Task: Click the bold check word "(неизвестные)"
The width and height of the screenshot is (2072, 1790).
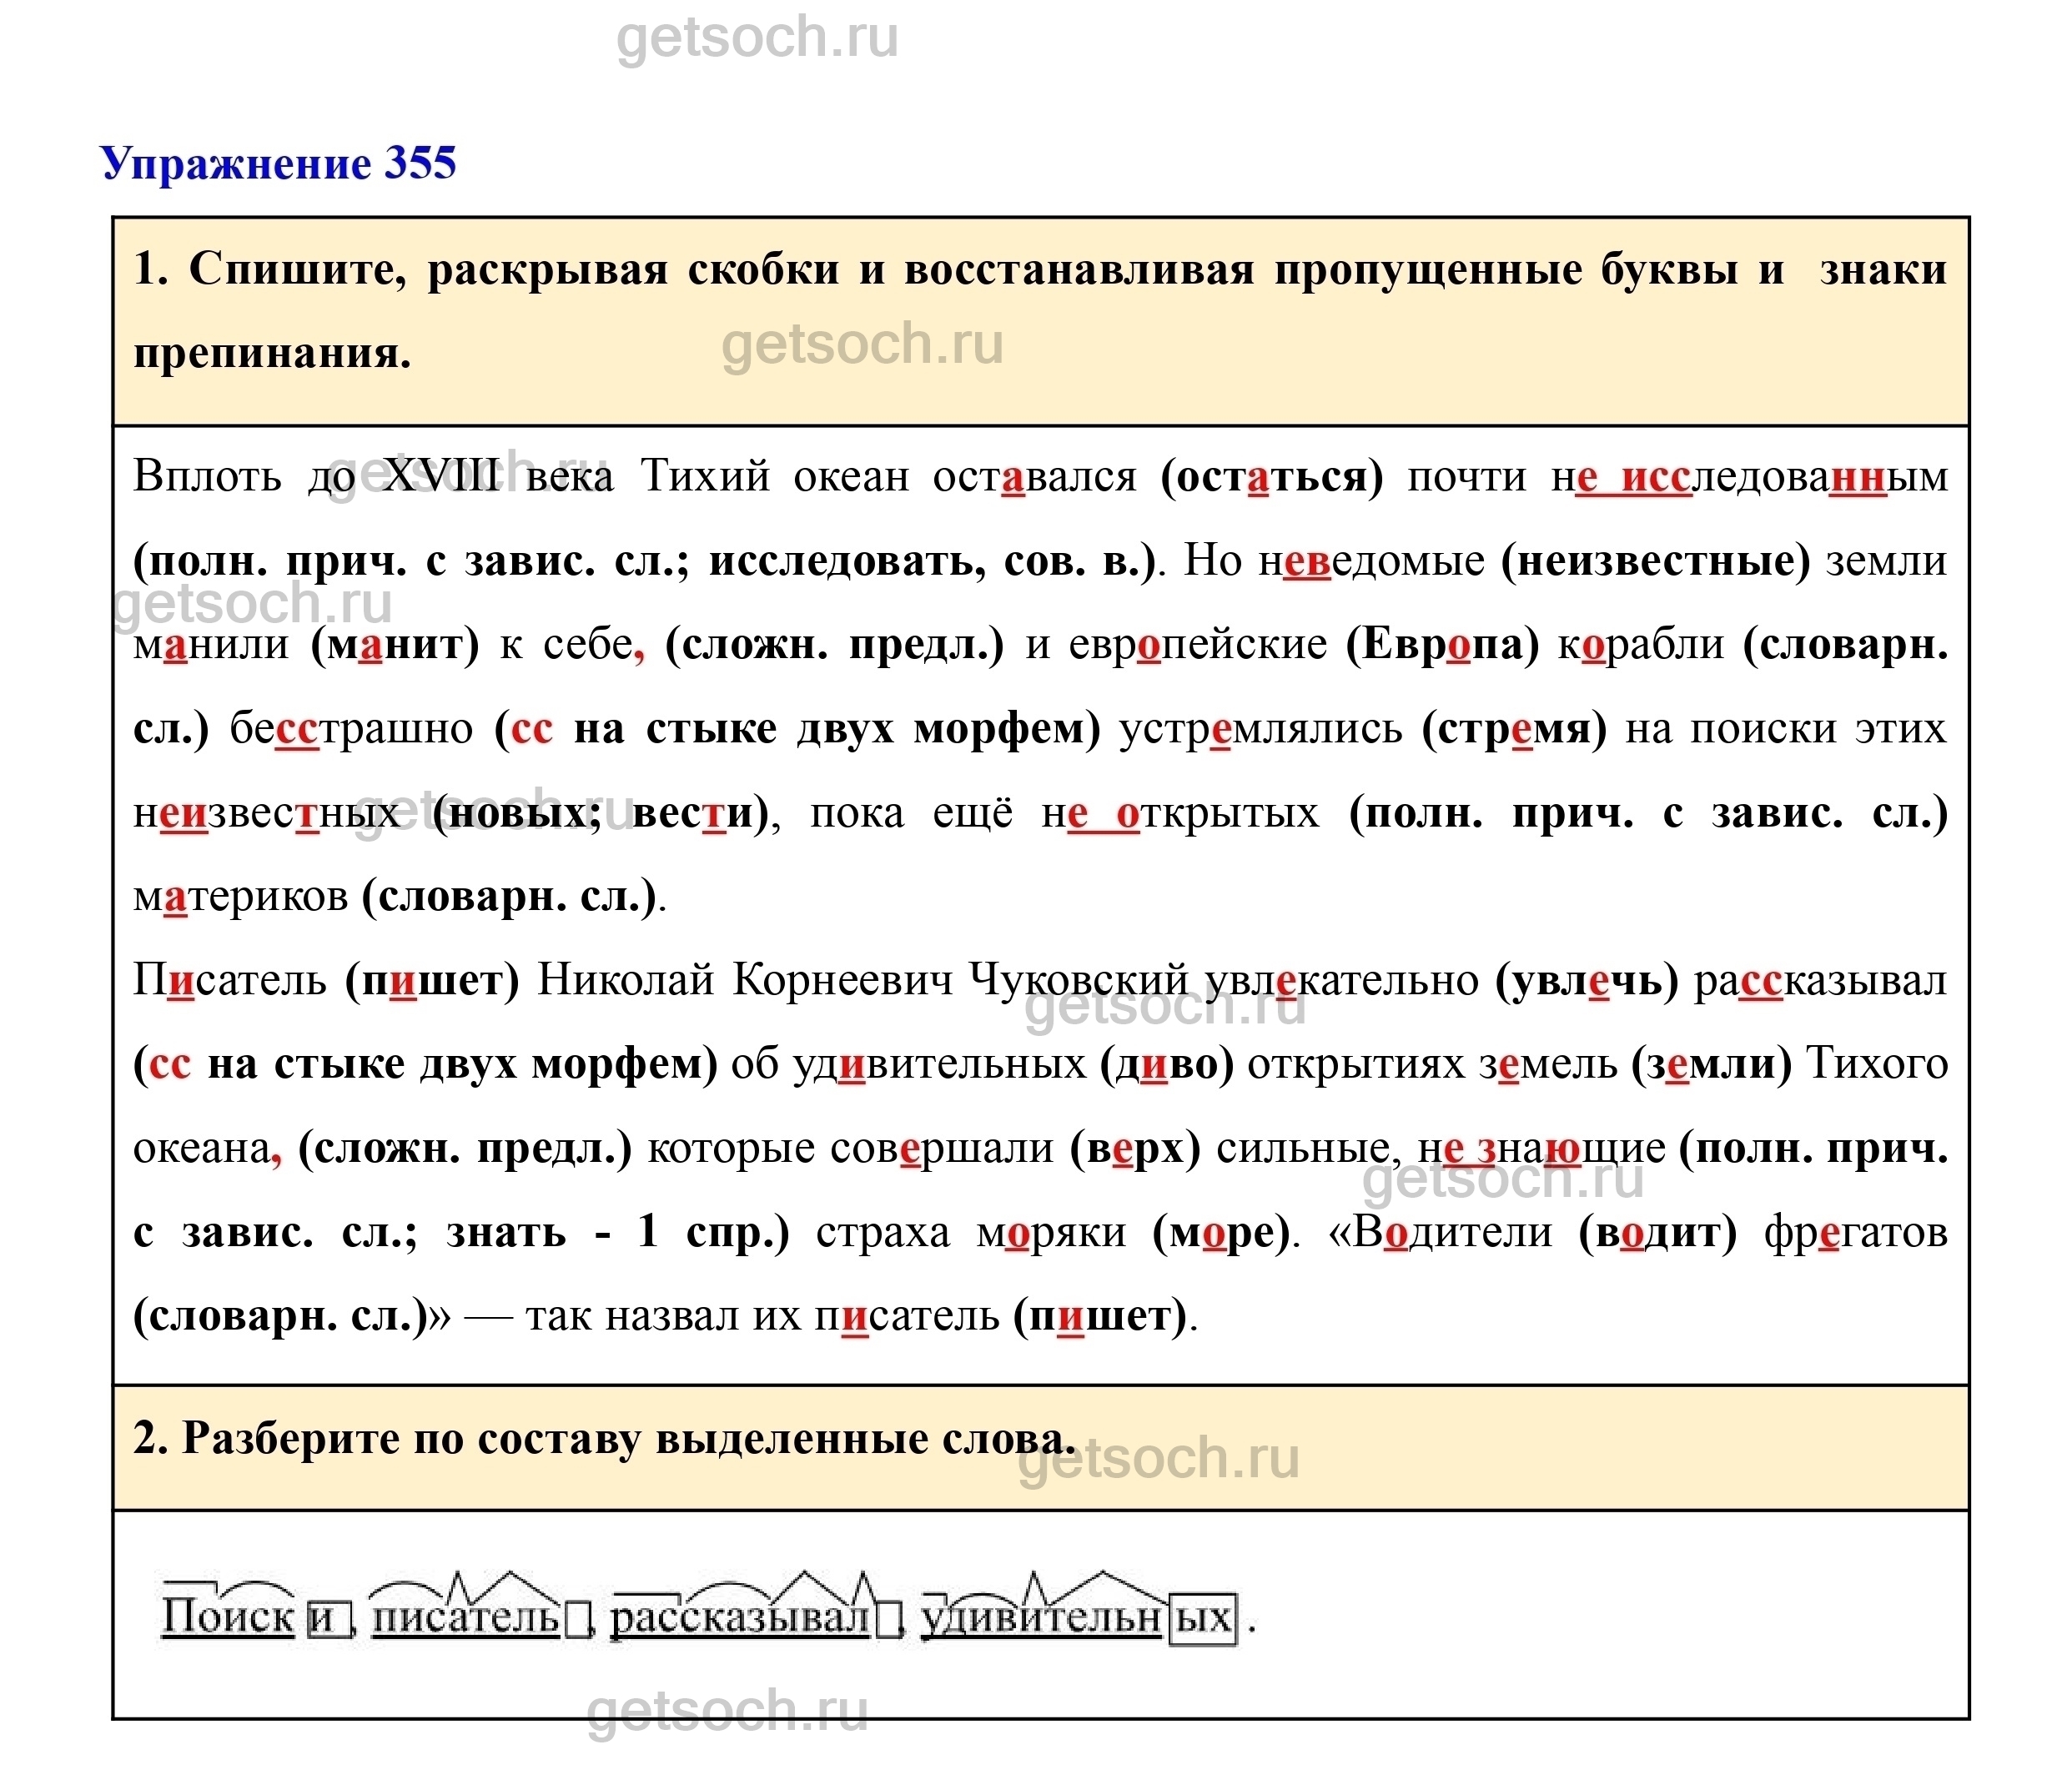Action: [1655, 561]
